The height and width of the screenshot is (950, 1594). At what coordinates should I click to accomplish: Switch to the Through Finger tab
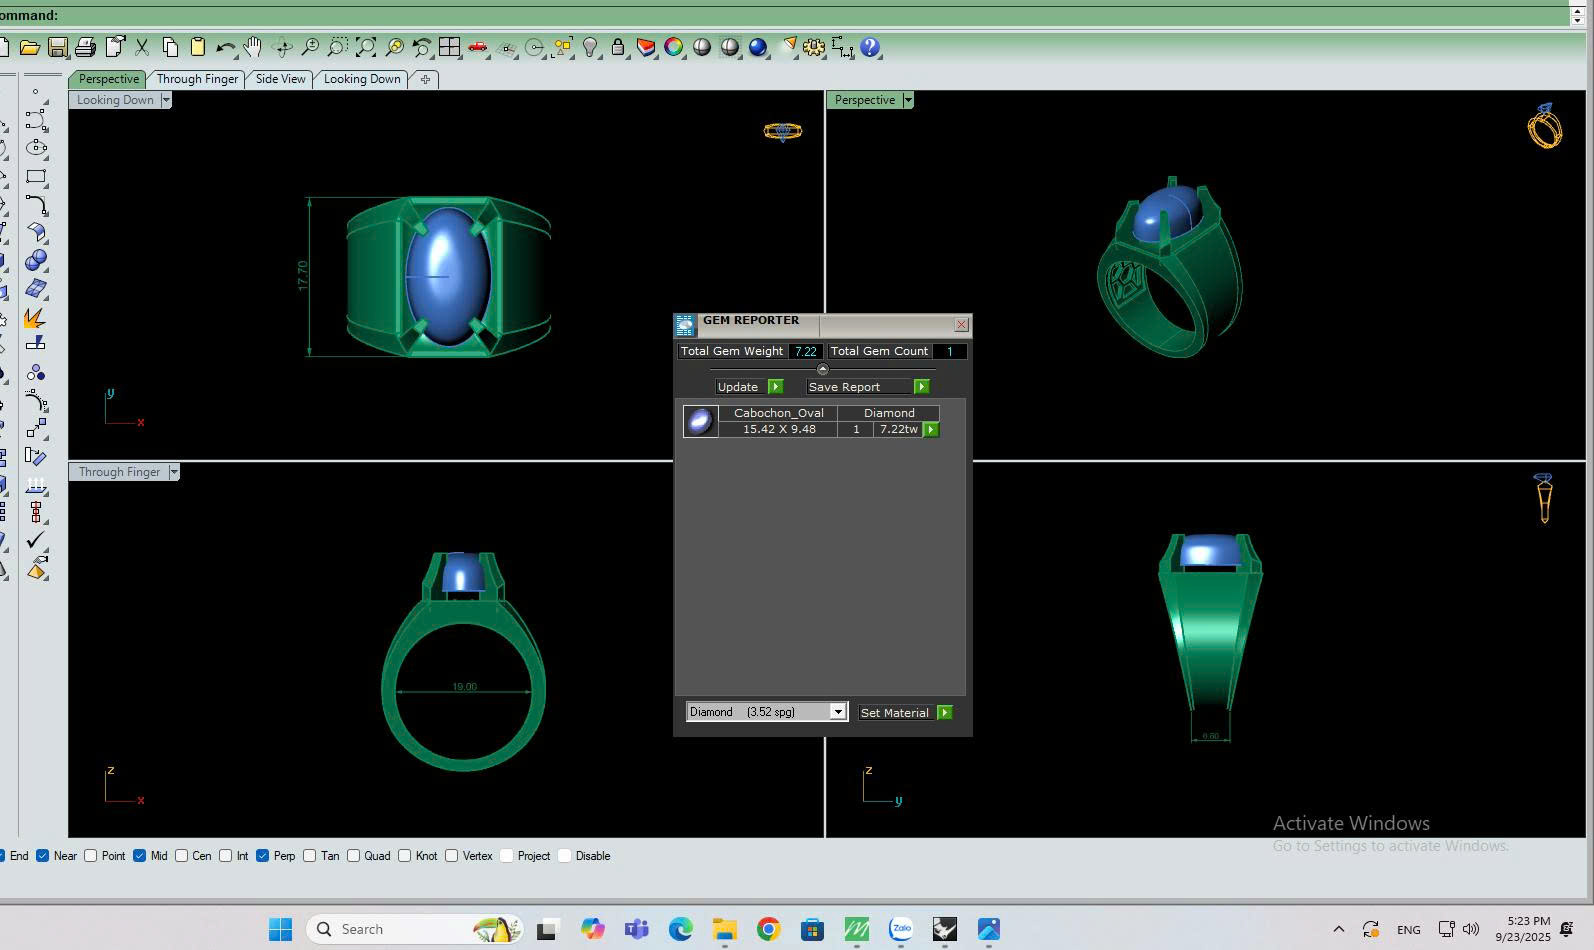click(197, 79)
